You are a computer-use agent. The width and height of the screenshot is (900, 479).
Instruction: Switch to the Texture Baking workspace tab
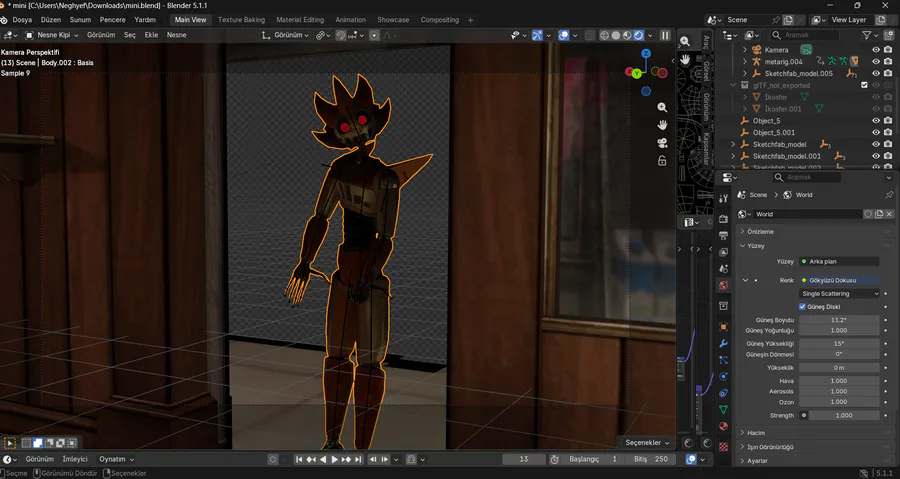click(x=241, y=20)
